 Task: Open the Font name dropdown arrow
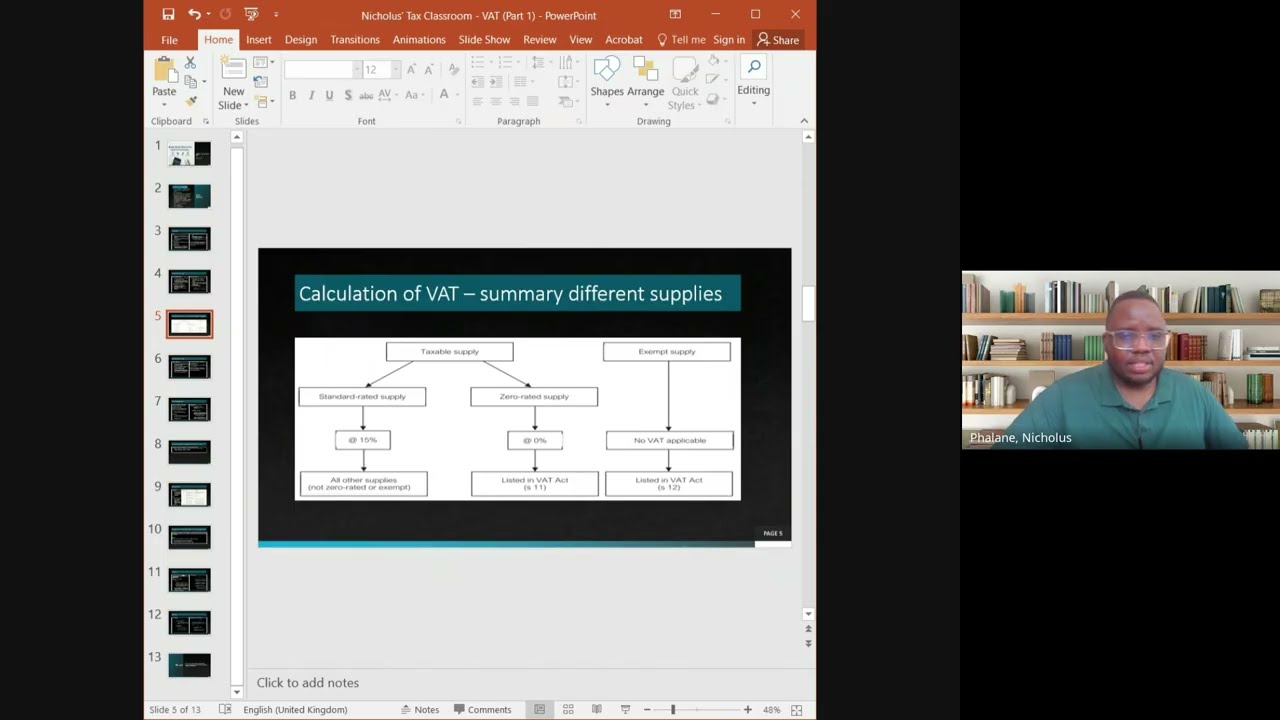click(357, 69)
